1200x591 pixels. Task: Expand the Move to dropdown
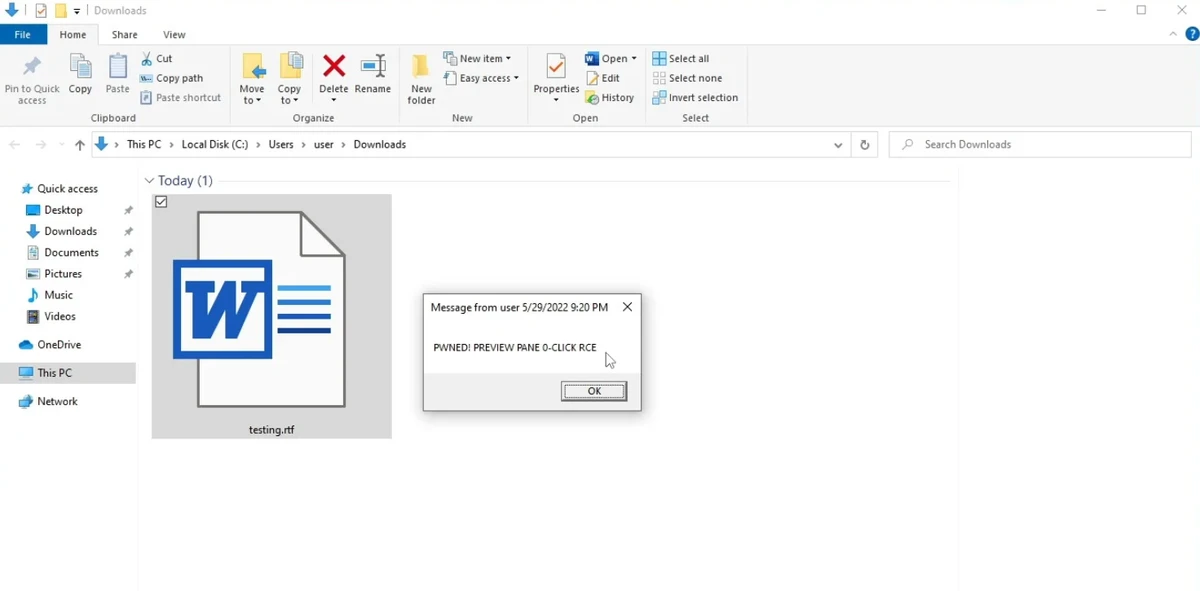click(252, 100)
